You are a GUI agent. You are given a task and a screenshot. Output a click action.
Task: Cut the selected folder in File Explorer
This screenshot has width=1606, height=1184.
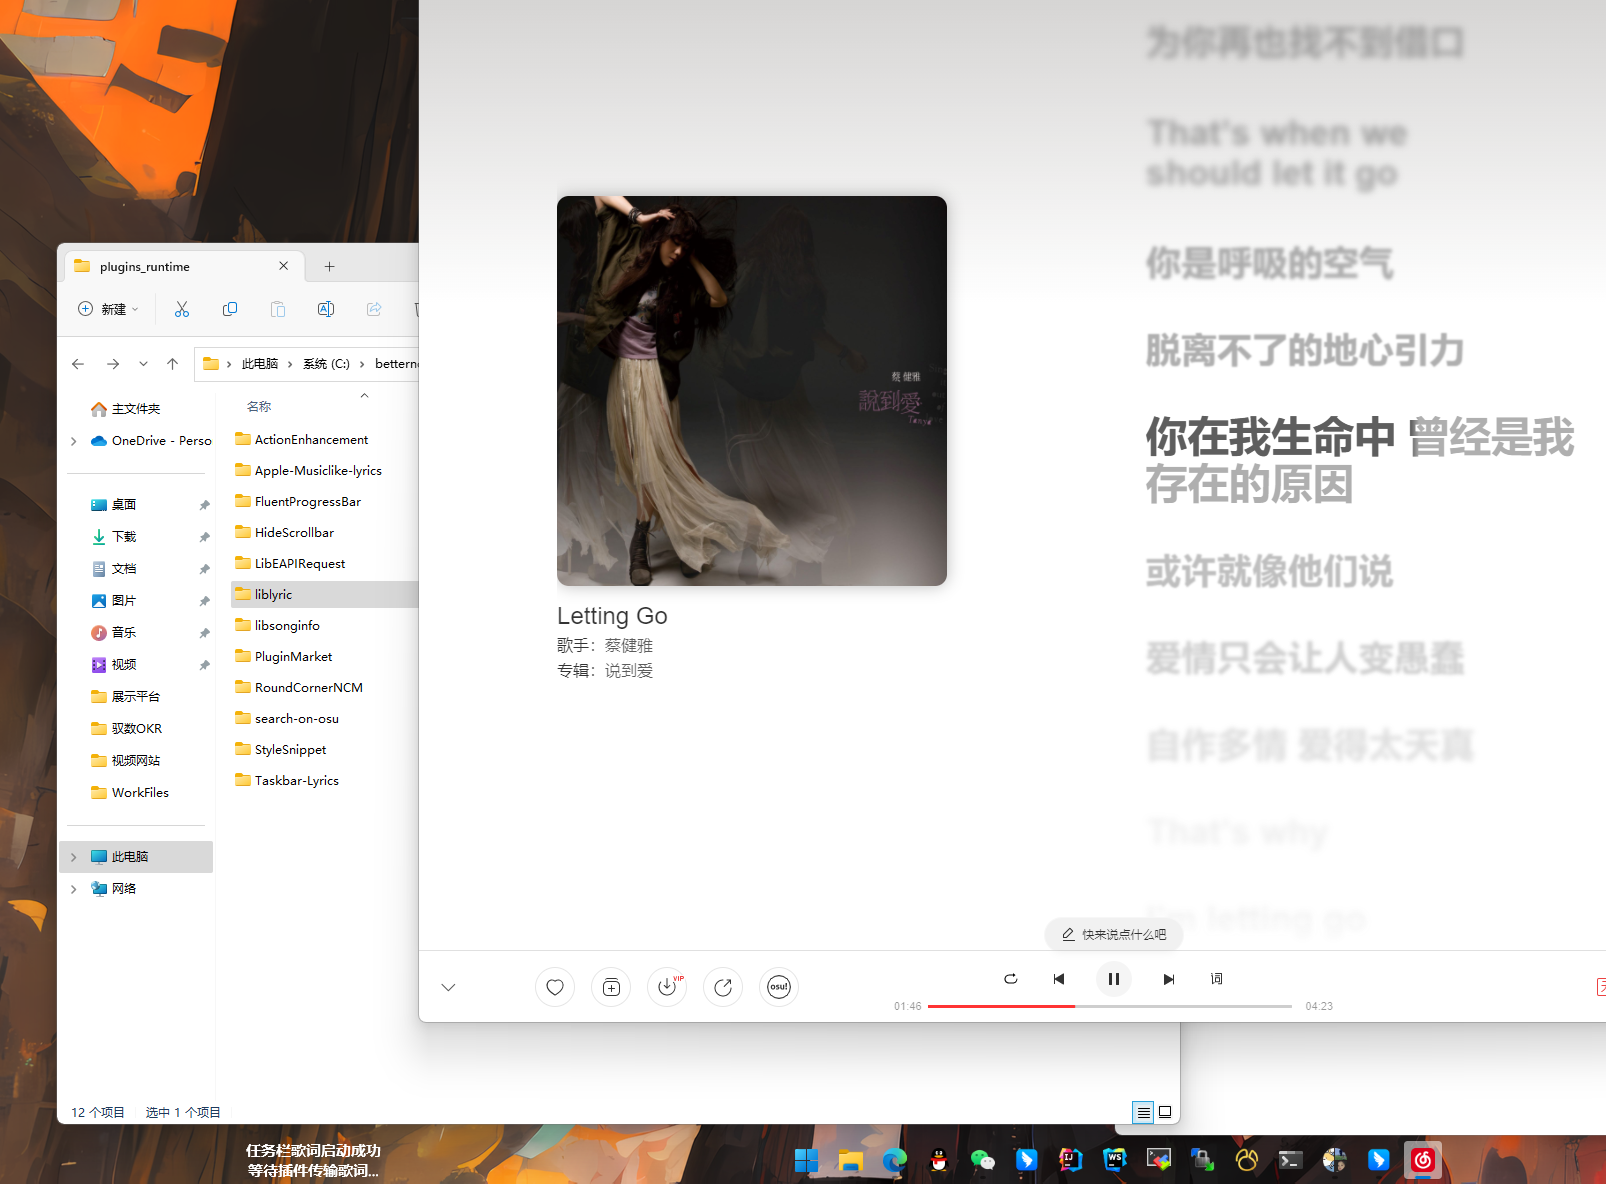[x=181, y=309]
